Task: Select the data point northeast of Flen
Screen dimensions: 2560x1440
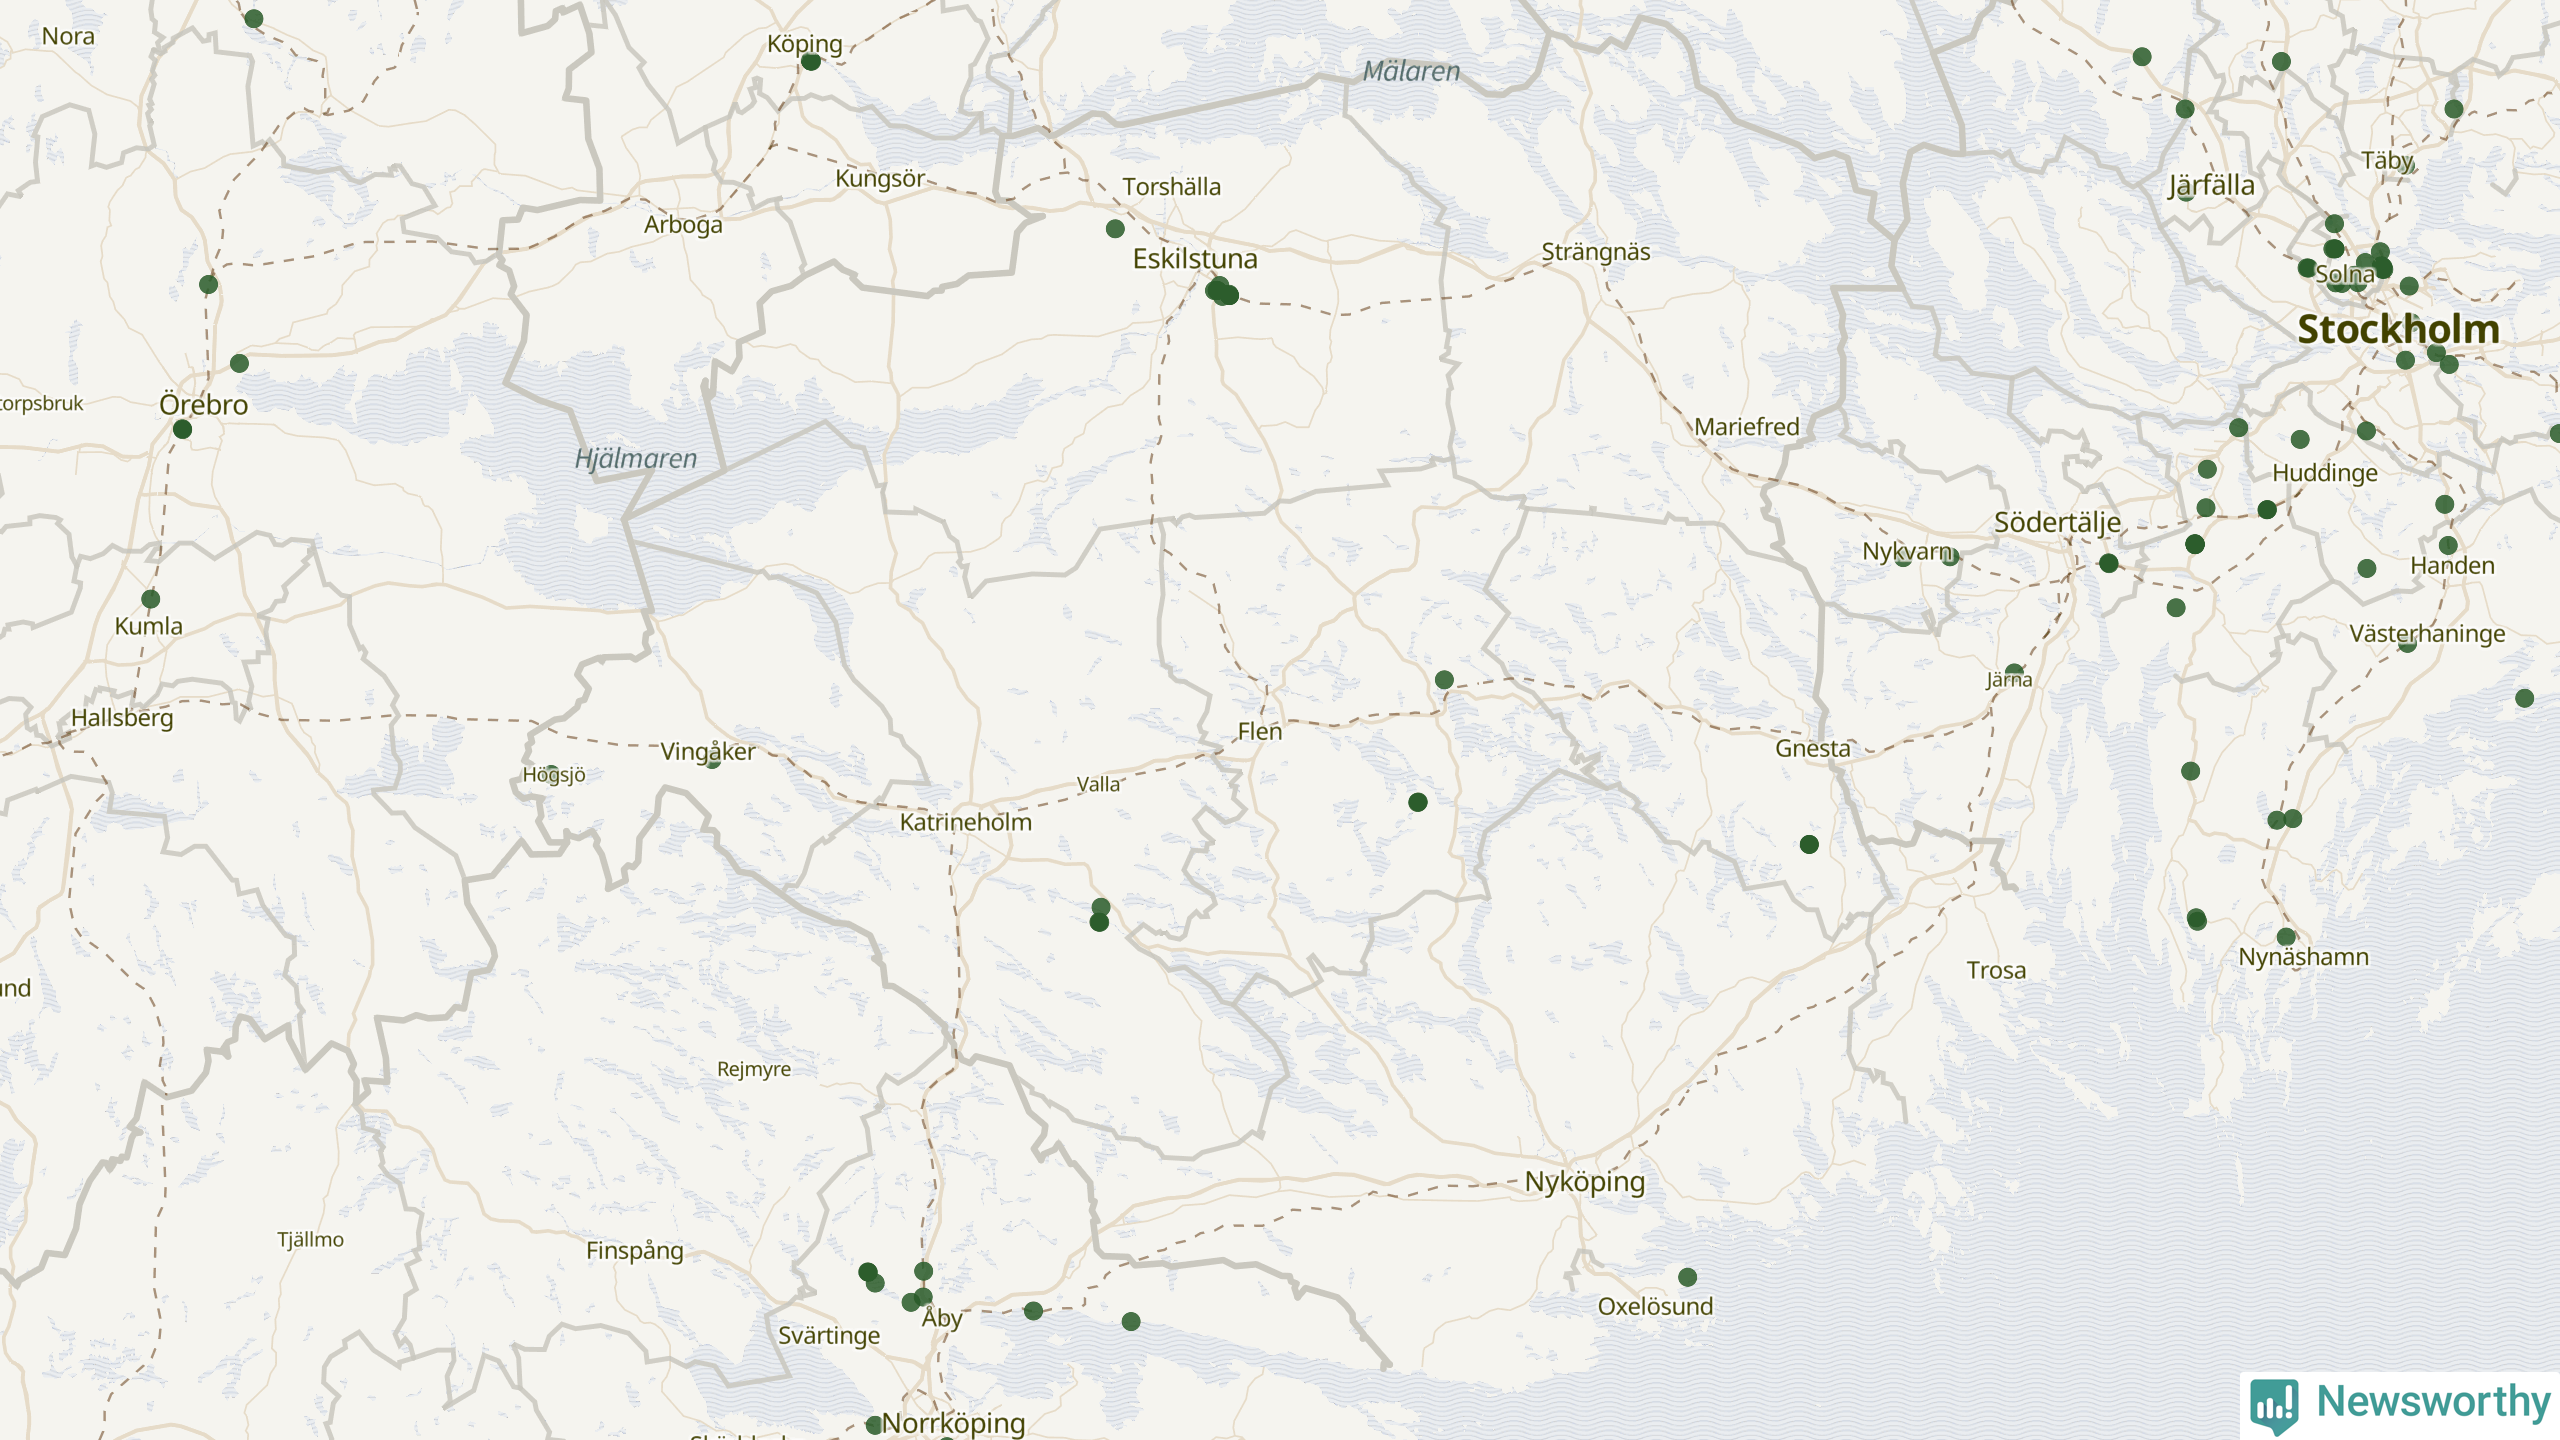Action: tap(1443, 680)
